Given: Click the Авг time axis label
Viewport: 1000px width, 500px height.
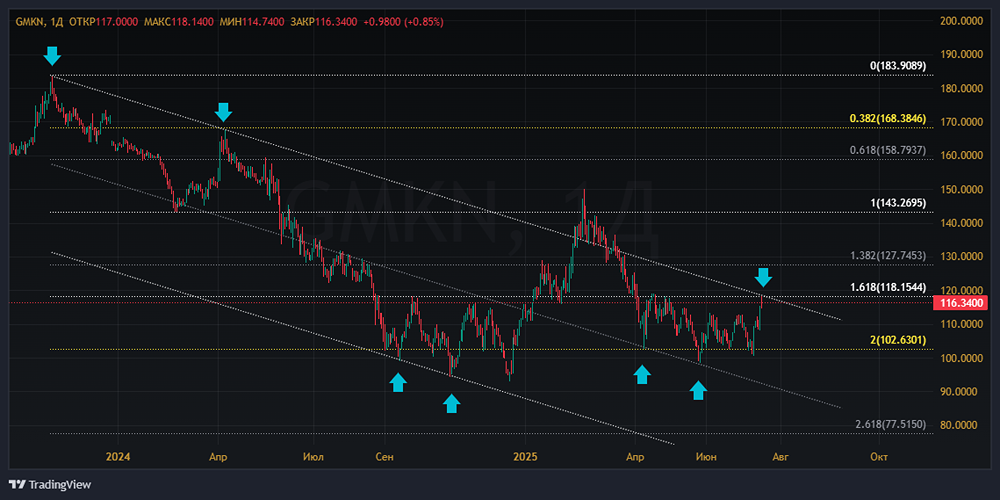Looking at the screenshot, I should (780, 457).
